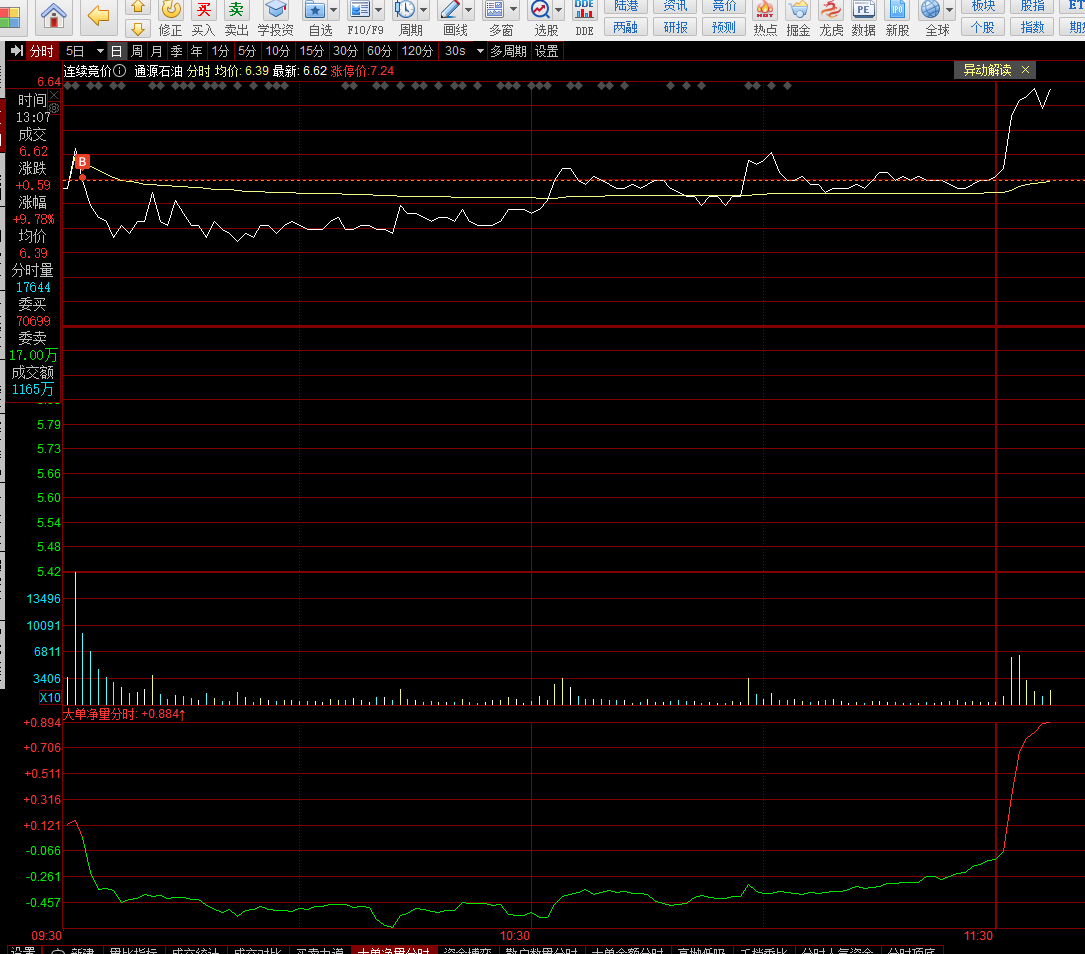The height and width of the screenshot is (954, 1085).
Task: Open the gear settings on the info panel
Action: tap(54, 109)
